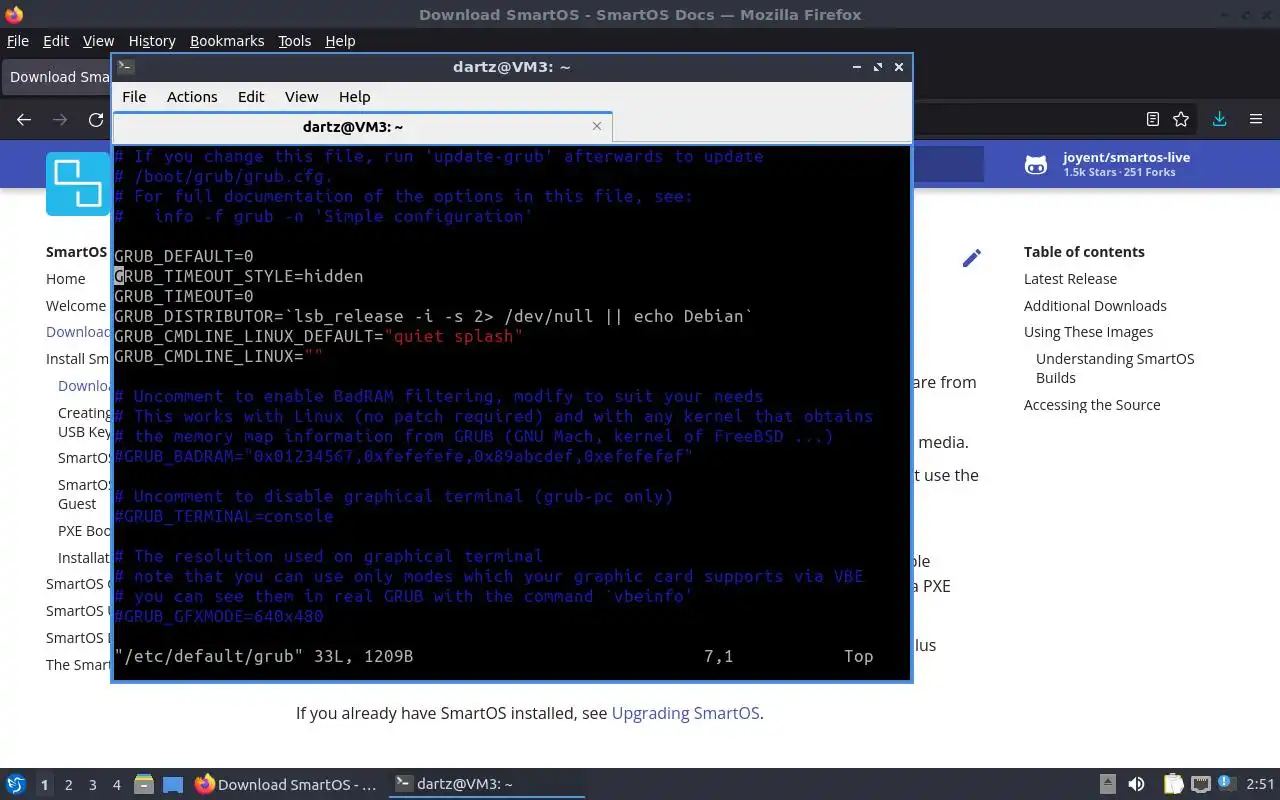
Task: Click the GRUB_CMDLINE_LINUX="" line
Action: point(219,356)
